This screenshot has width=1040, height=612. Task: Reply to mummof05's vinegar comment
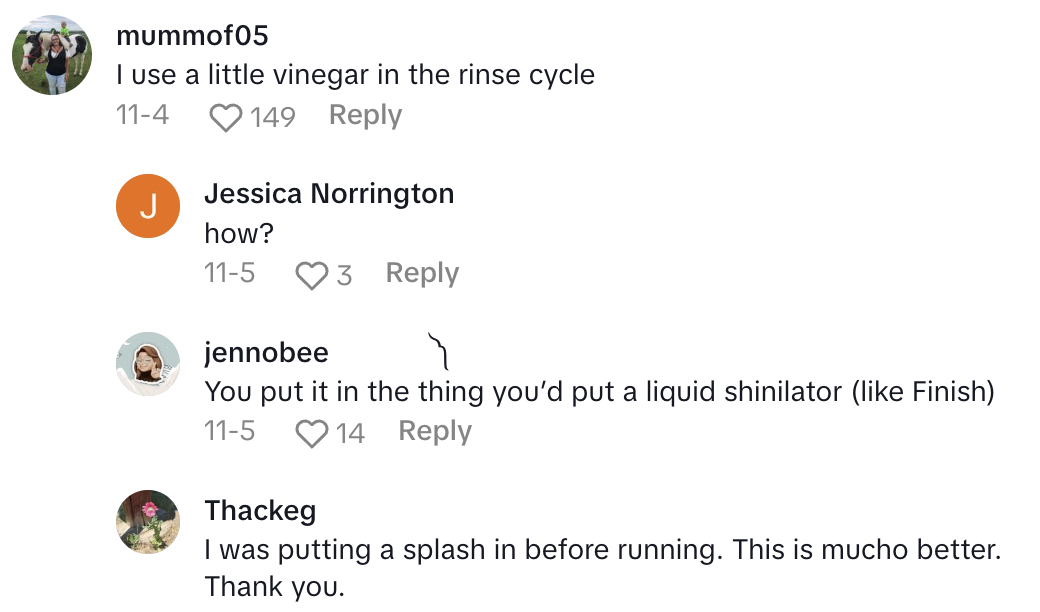[x=364, y=115]
